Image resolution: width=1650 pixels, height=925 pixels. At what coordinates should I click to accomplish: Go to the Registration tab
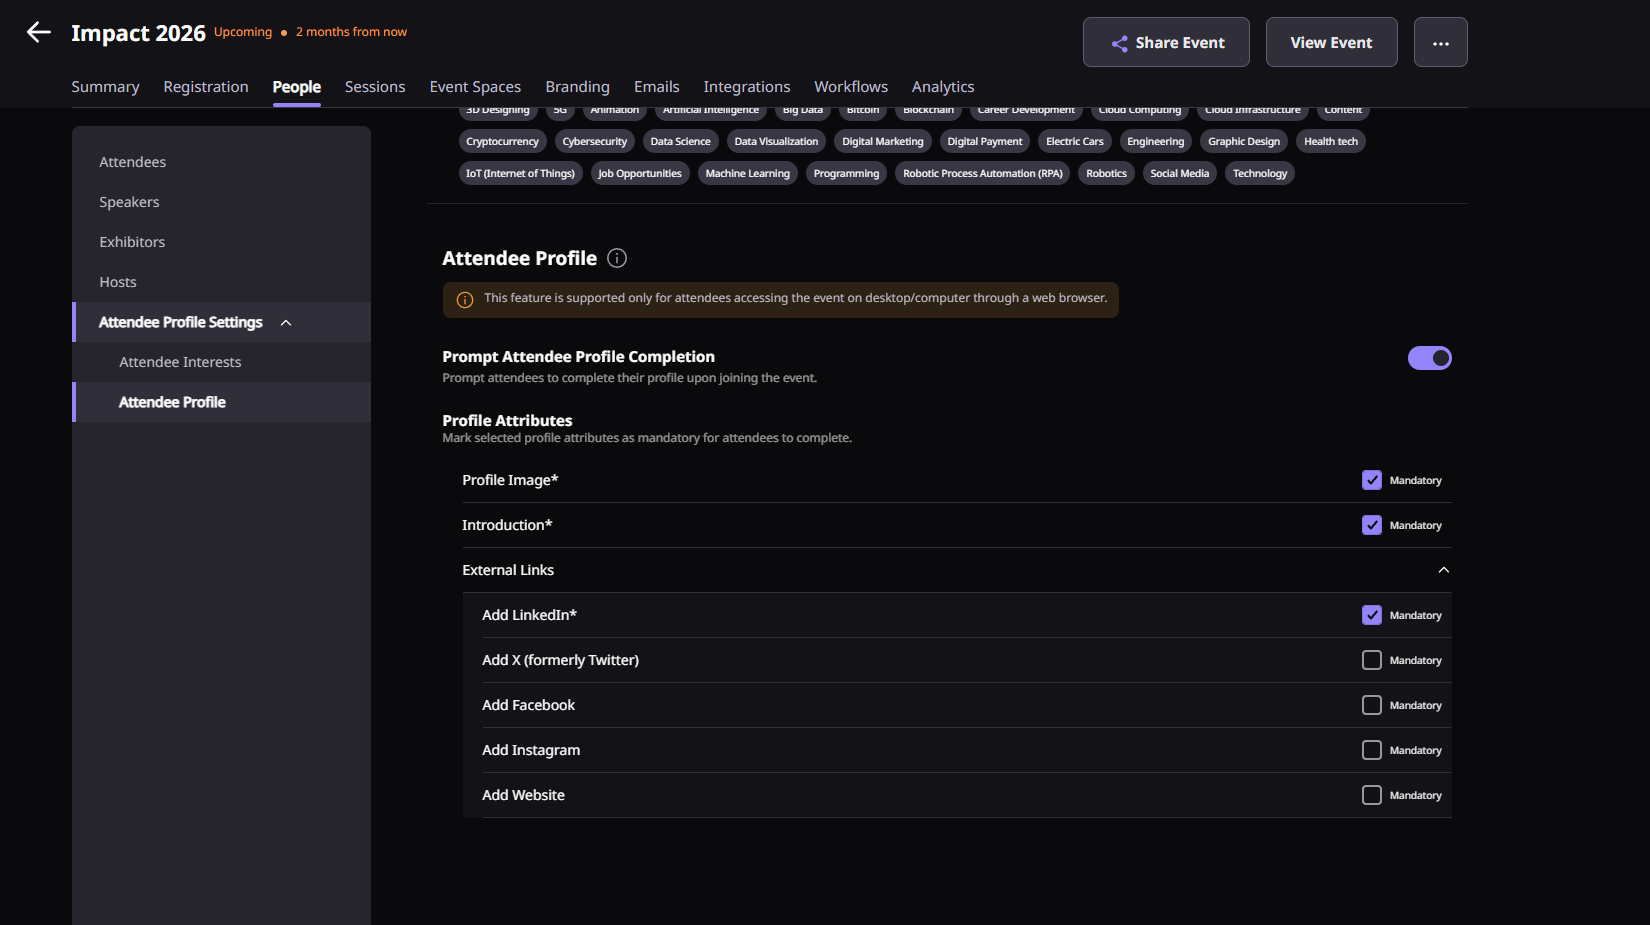pos(206,87)
